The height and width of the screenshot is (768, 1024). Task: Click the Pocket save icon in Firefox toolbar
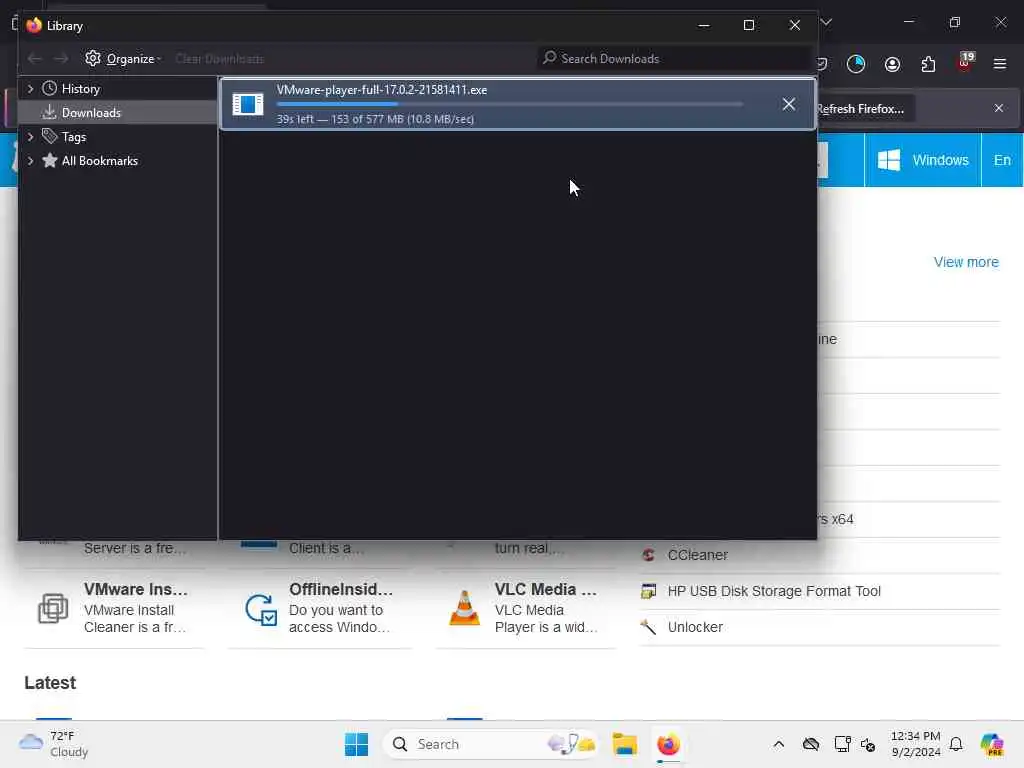[x=822, y=64]
